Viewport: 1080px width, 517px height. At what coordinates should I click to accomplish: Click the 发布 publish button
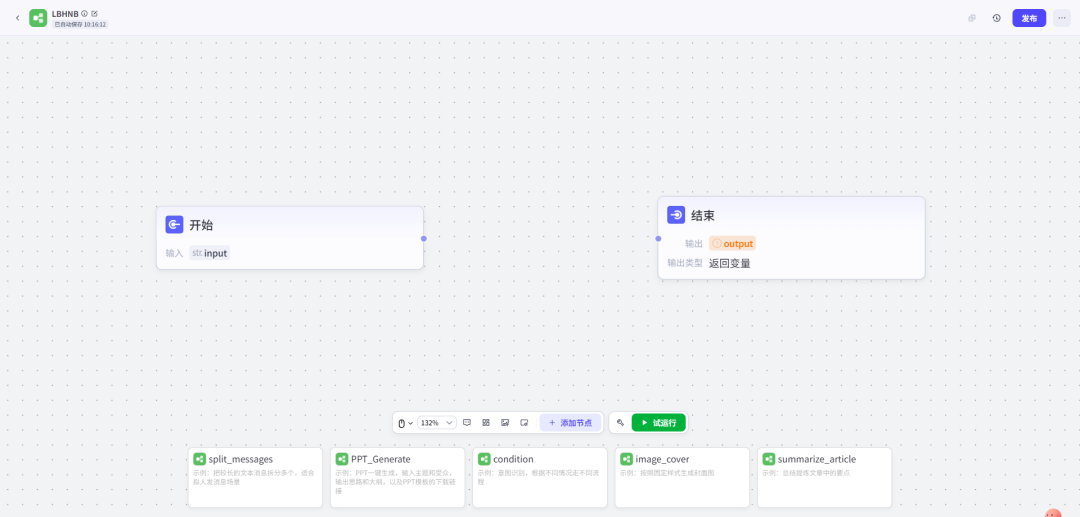pos(1029,18)
